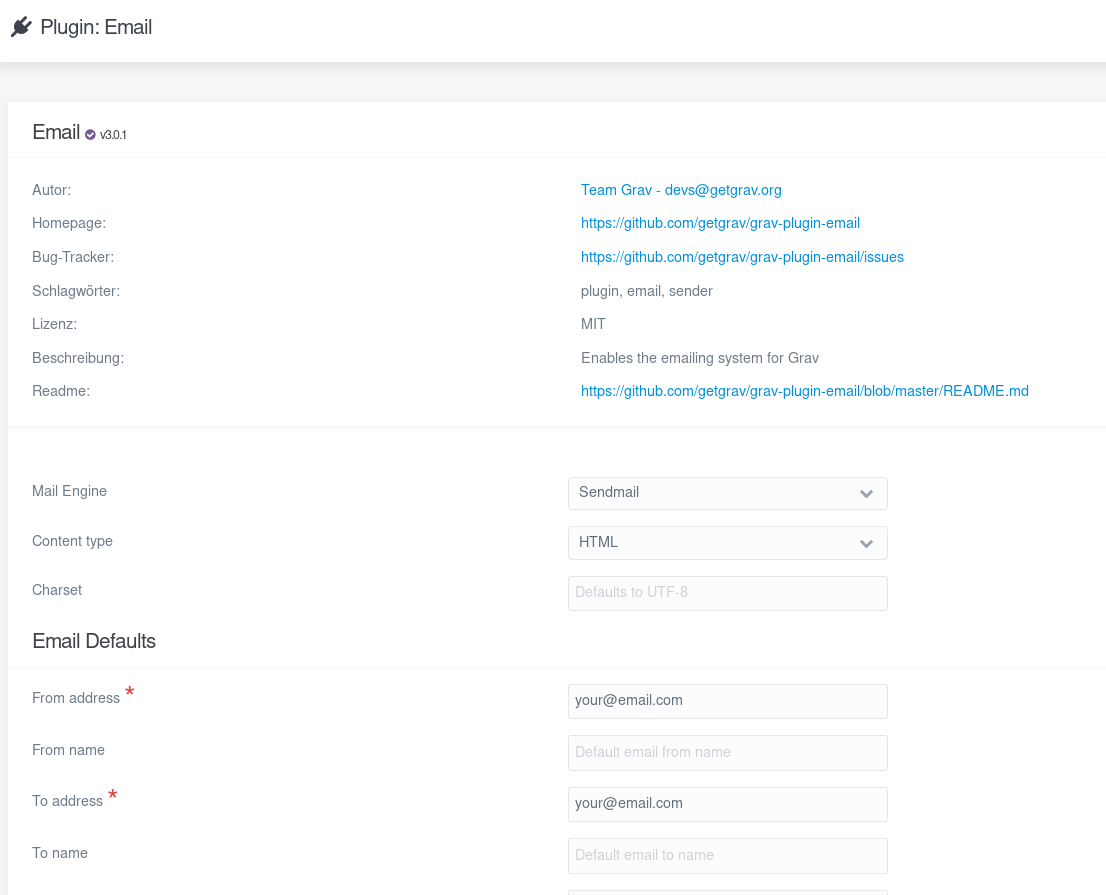Click the To name input field
The image size is (1106, 895).
(727, 856)
